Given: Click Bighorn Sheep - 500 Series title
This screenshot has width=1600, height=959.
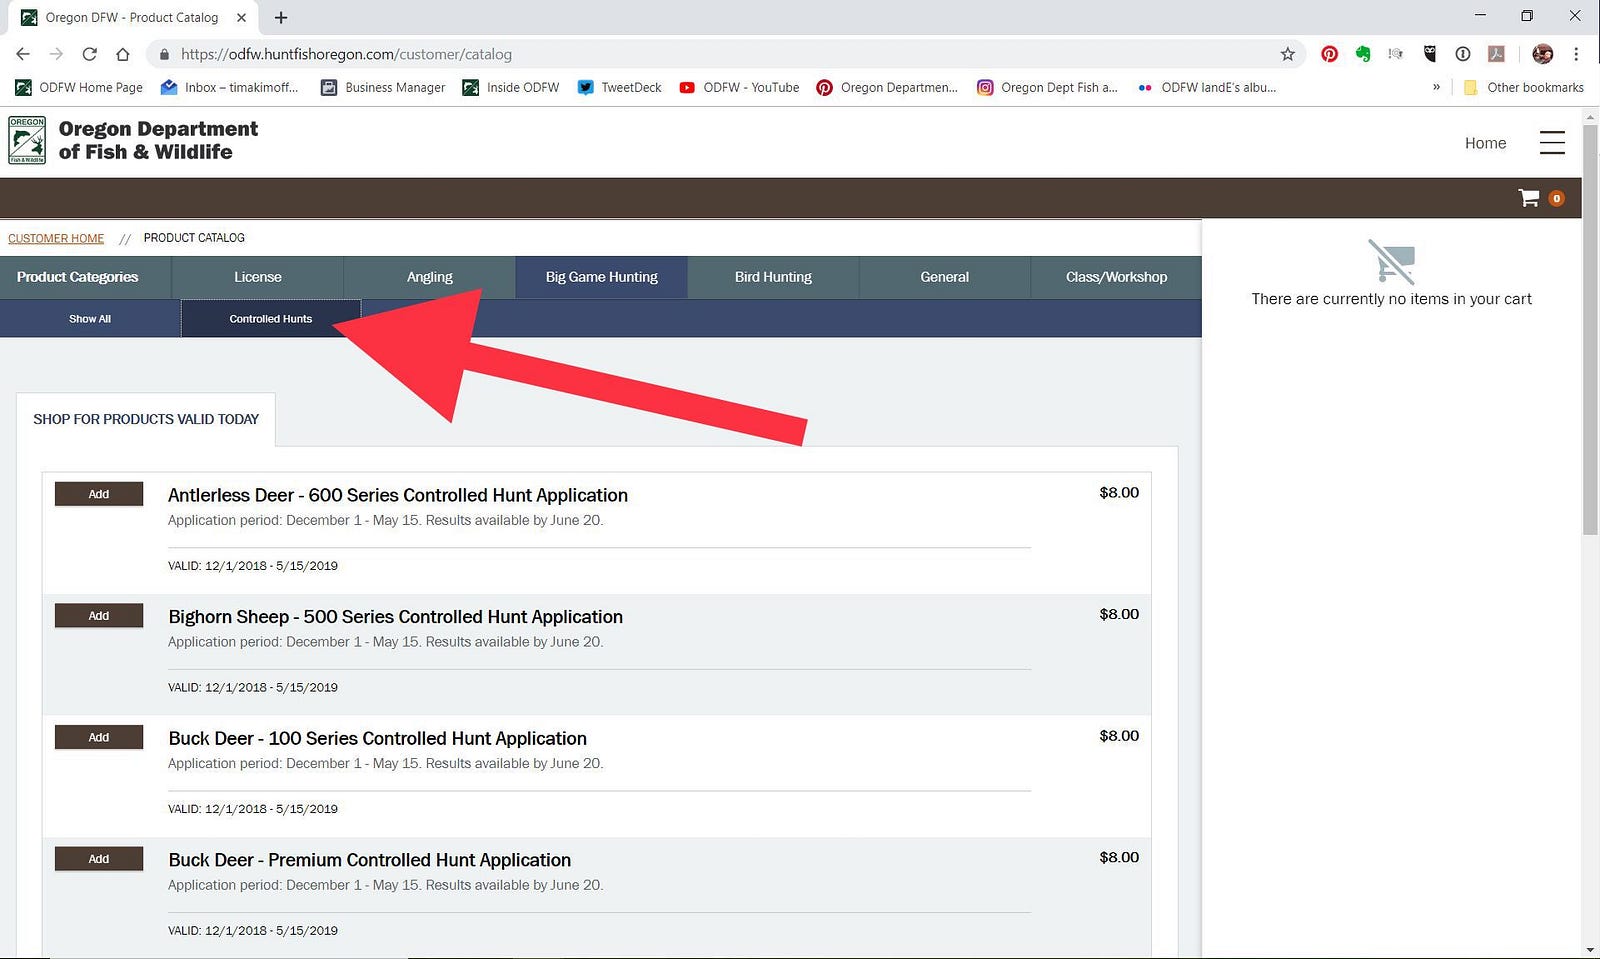Looking at the screenshot, I should tap(396, 617).
